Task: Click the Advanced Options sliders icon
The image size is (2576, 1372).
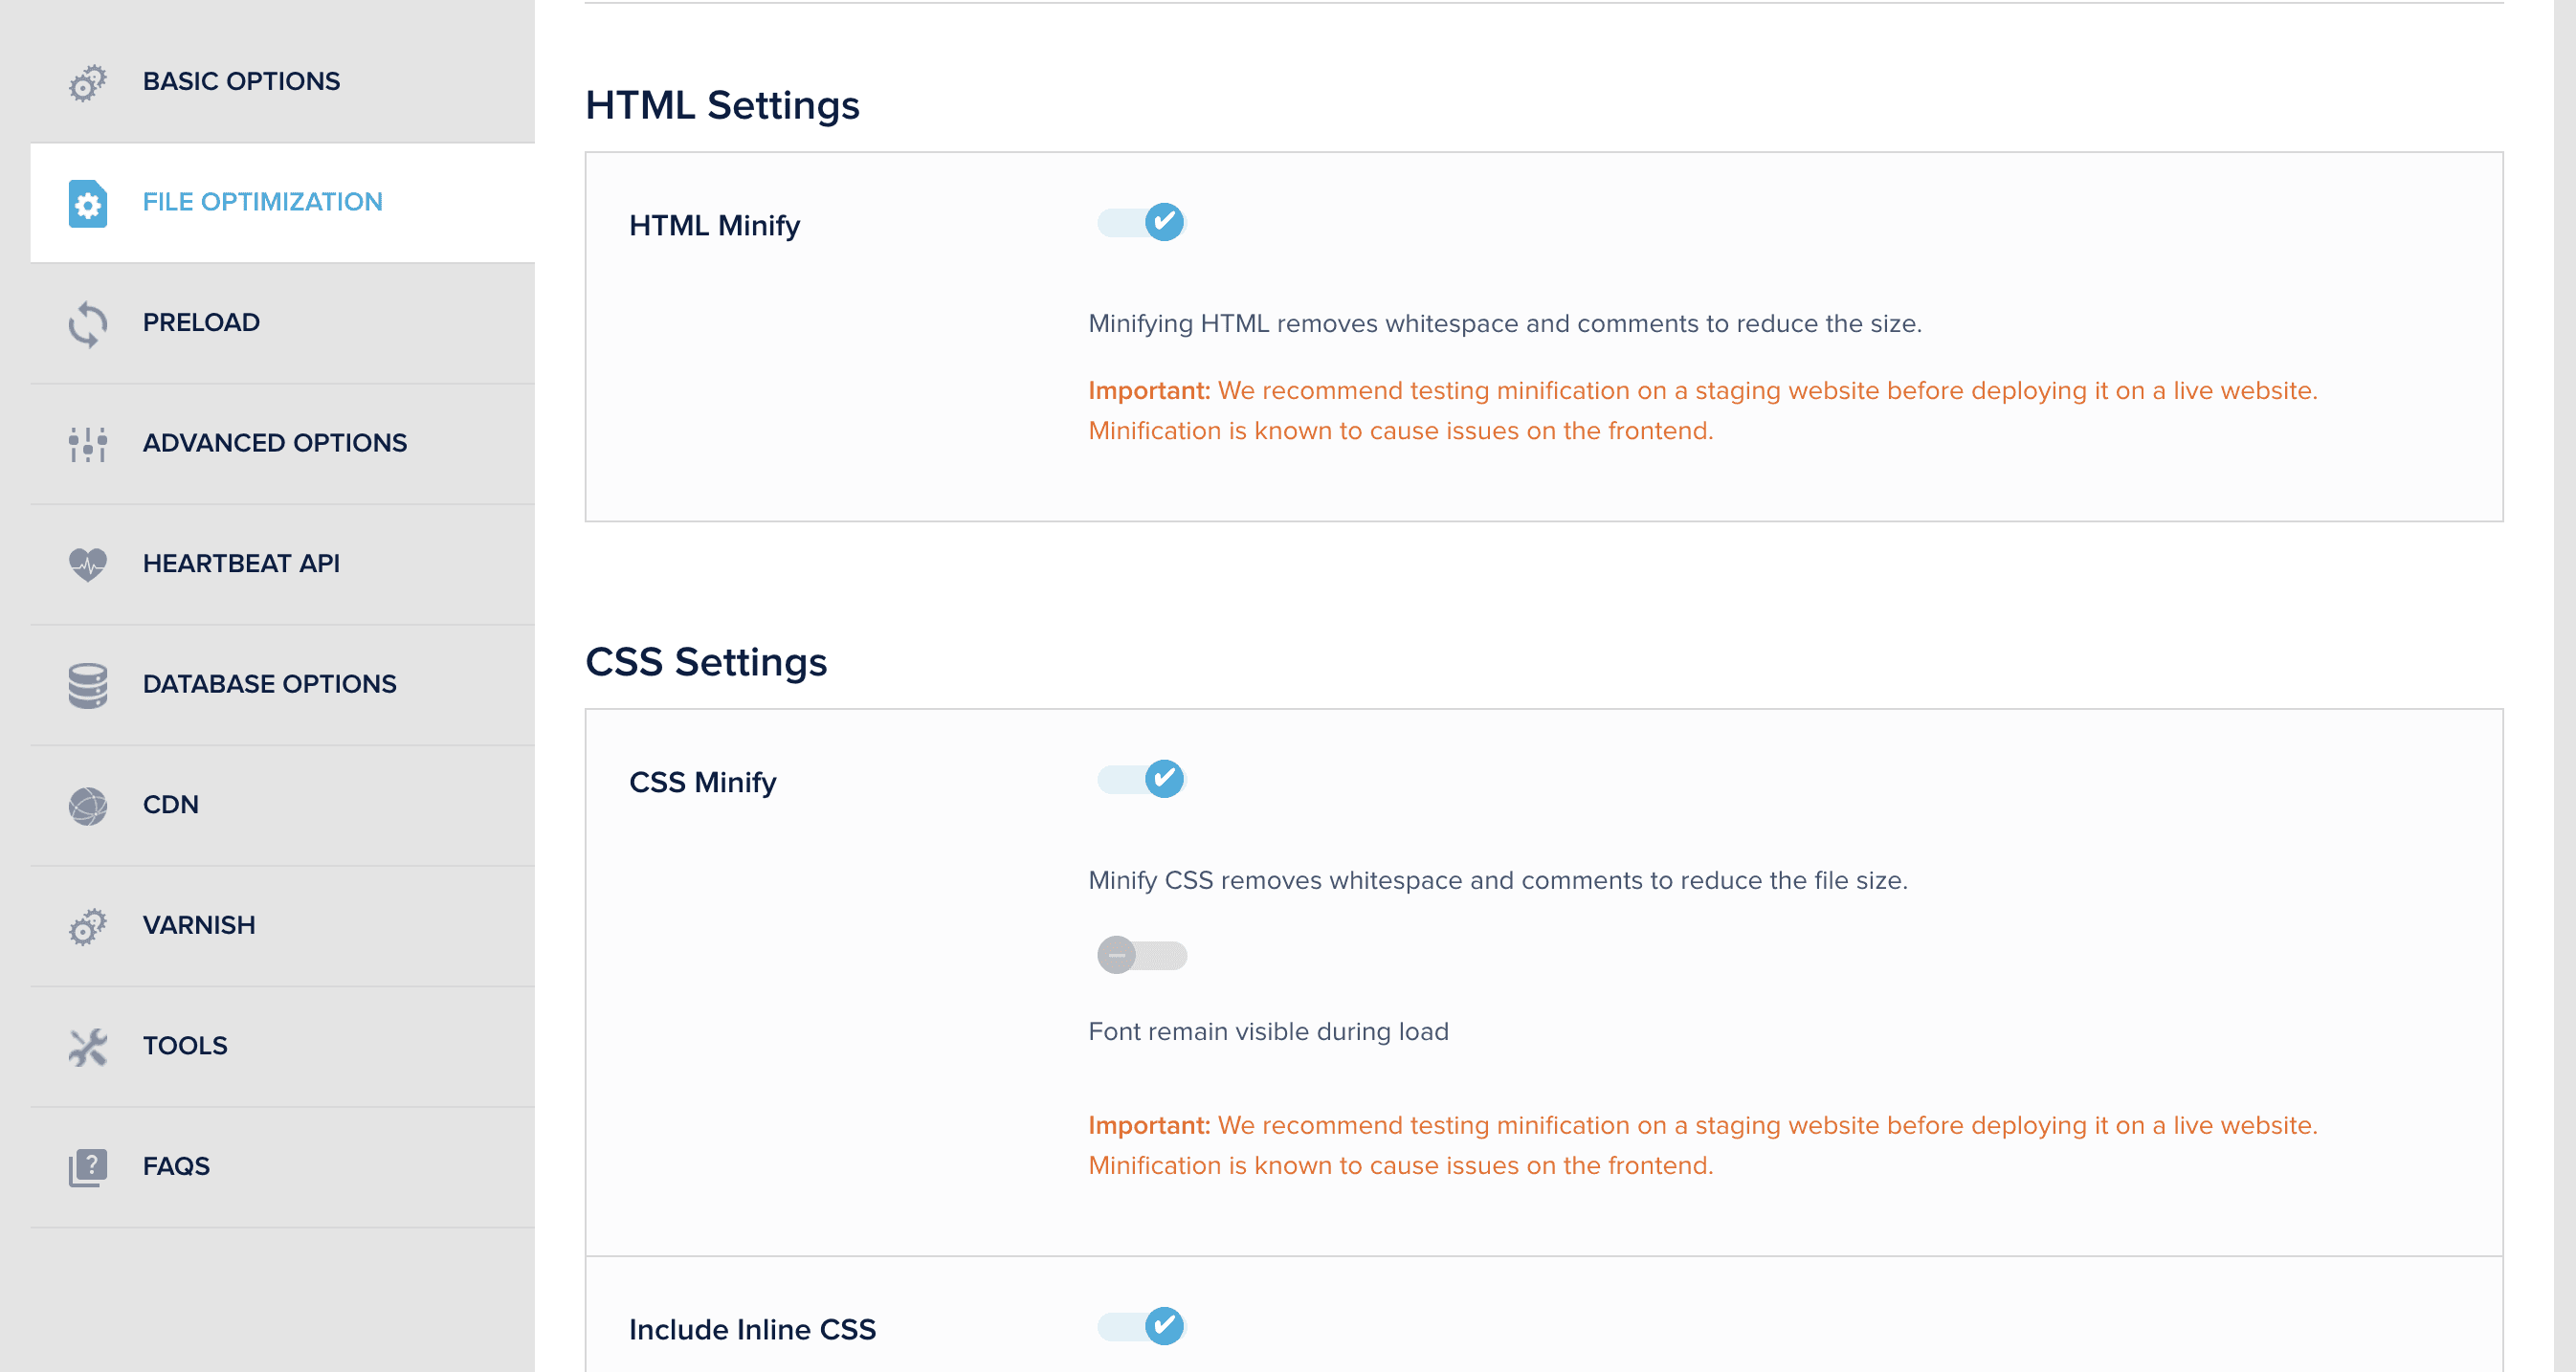Action: tap(88, 444)
